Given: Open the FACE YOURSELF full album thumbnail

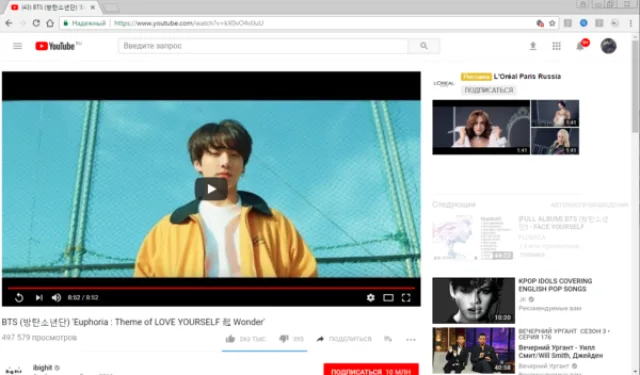Looking at the screenshot, I should 473,238.
